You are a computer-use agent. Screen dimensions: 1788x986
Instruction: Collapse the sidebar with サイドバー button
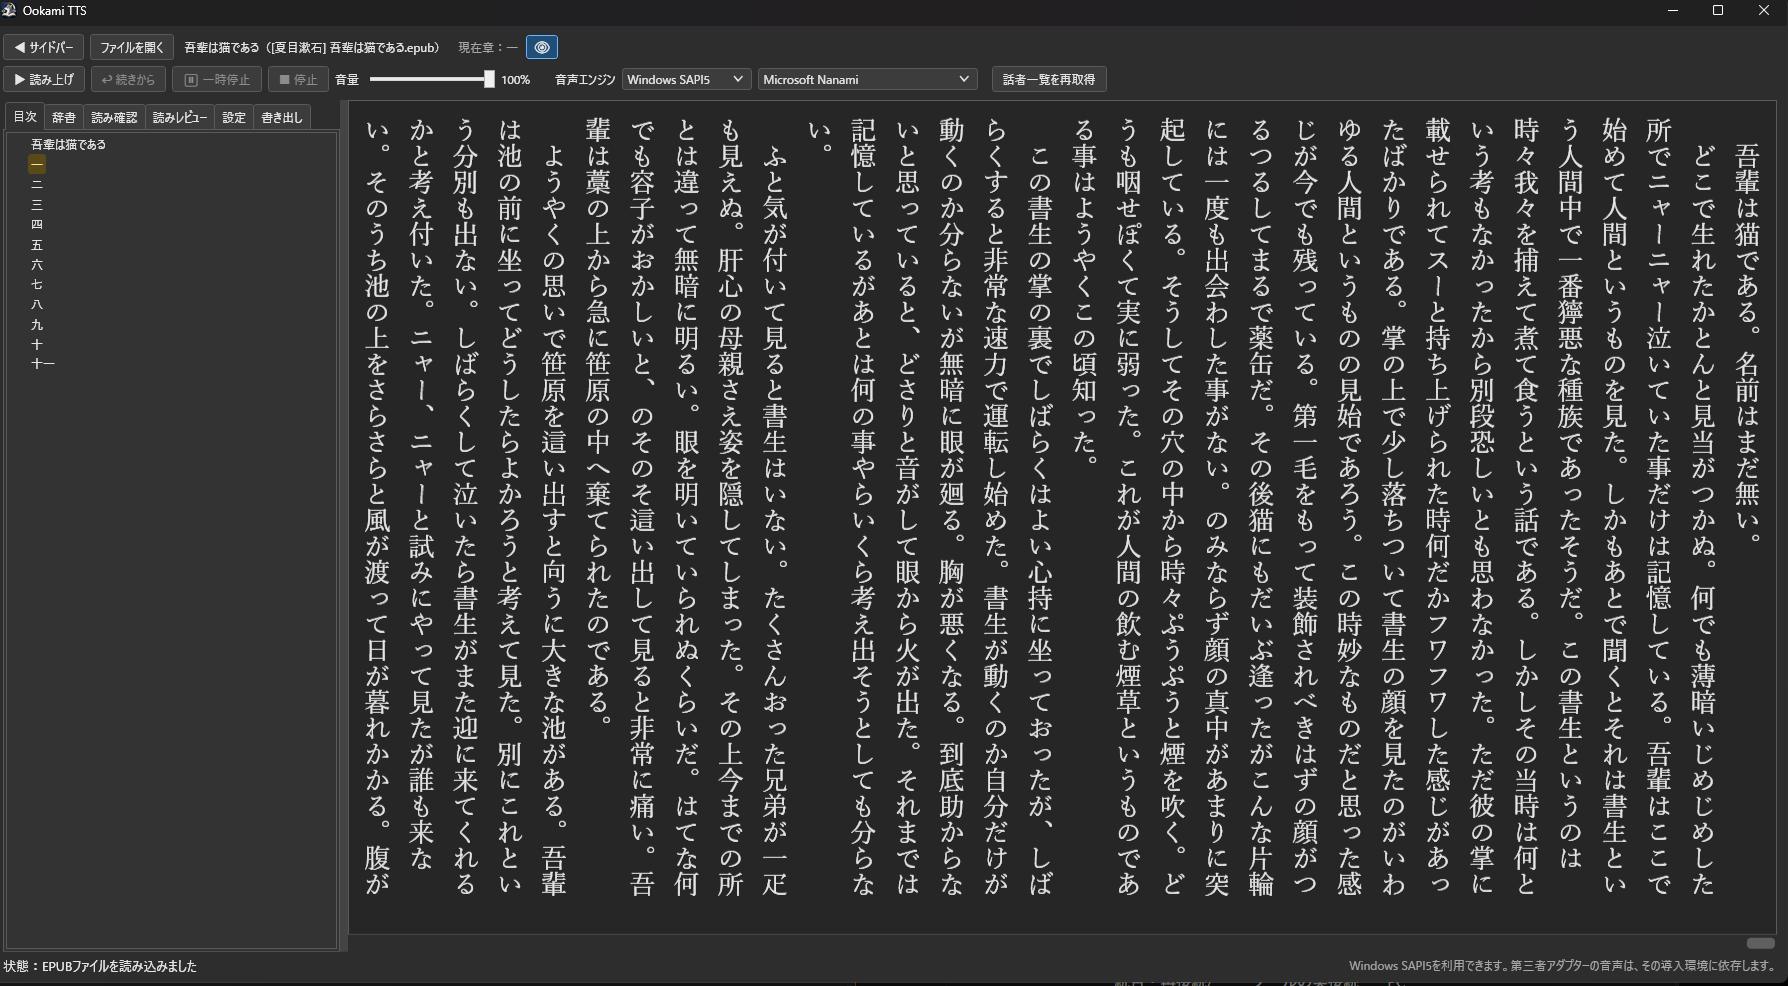point(44,47)
